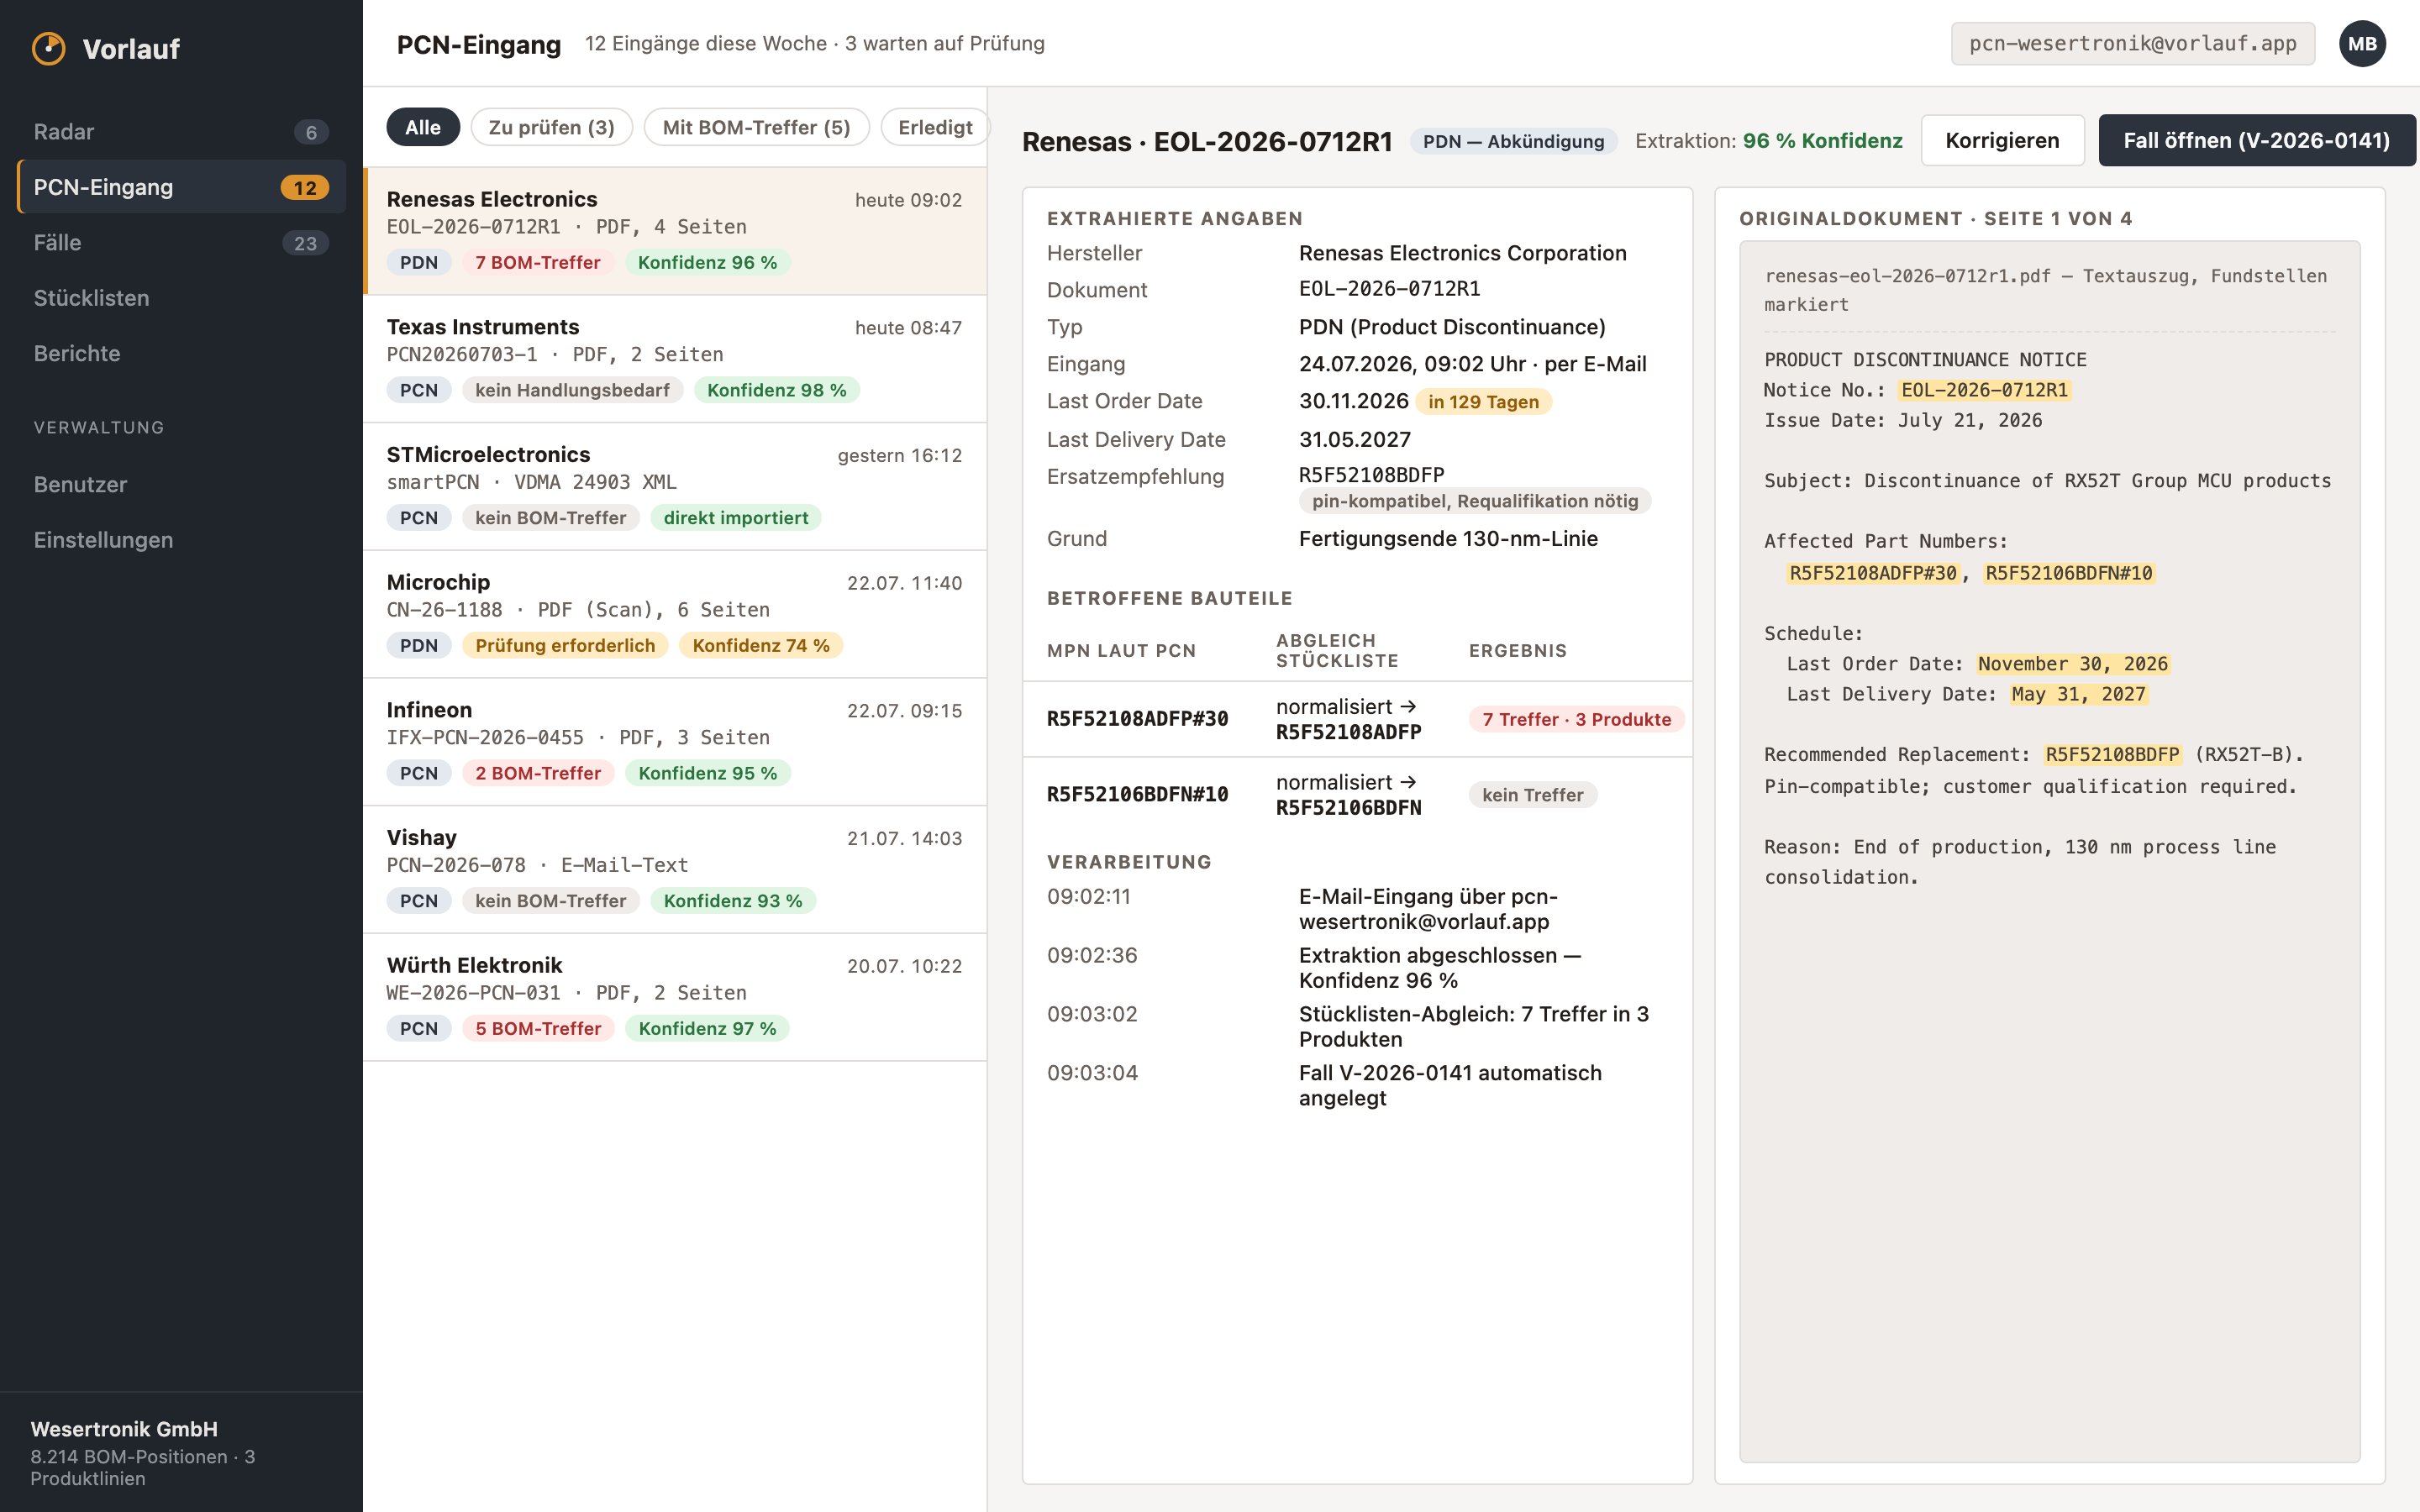Click kein BOM-Treffer tag on Vishay entry

[550, 901]
